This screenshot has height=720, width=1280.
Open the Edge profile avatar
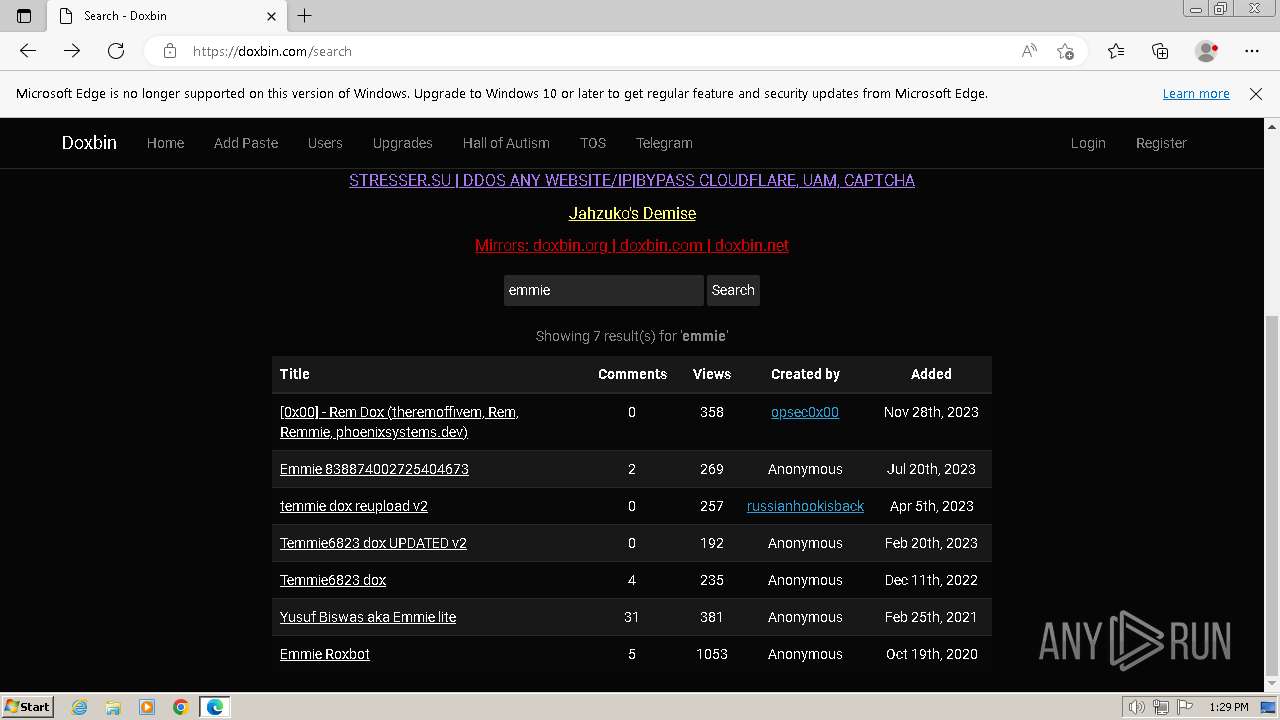[1207, 51]
